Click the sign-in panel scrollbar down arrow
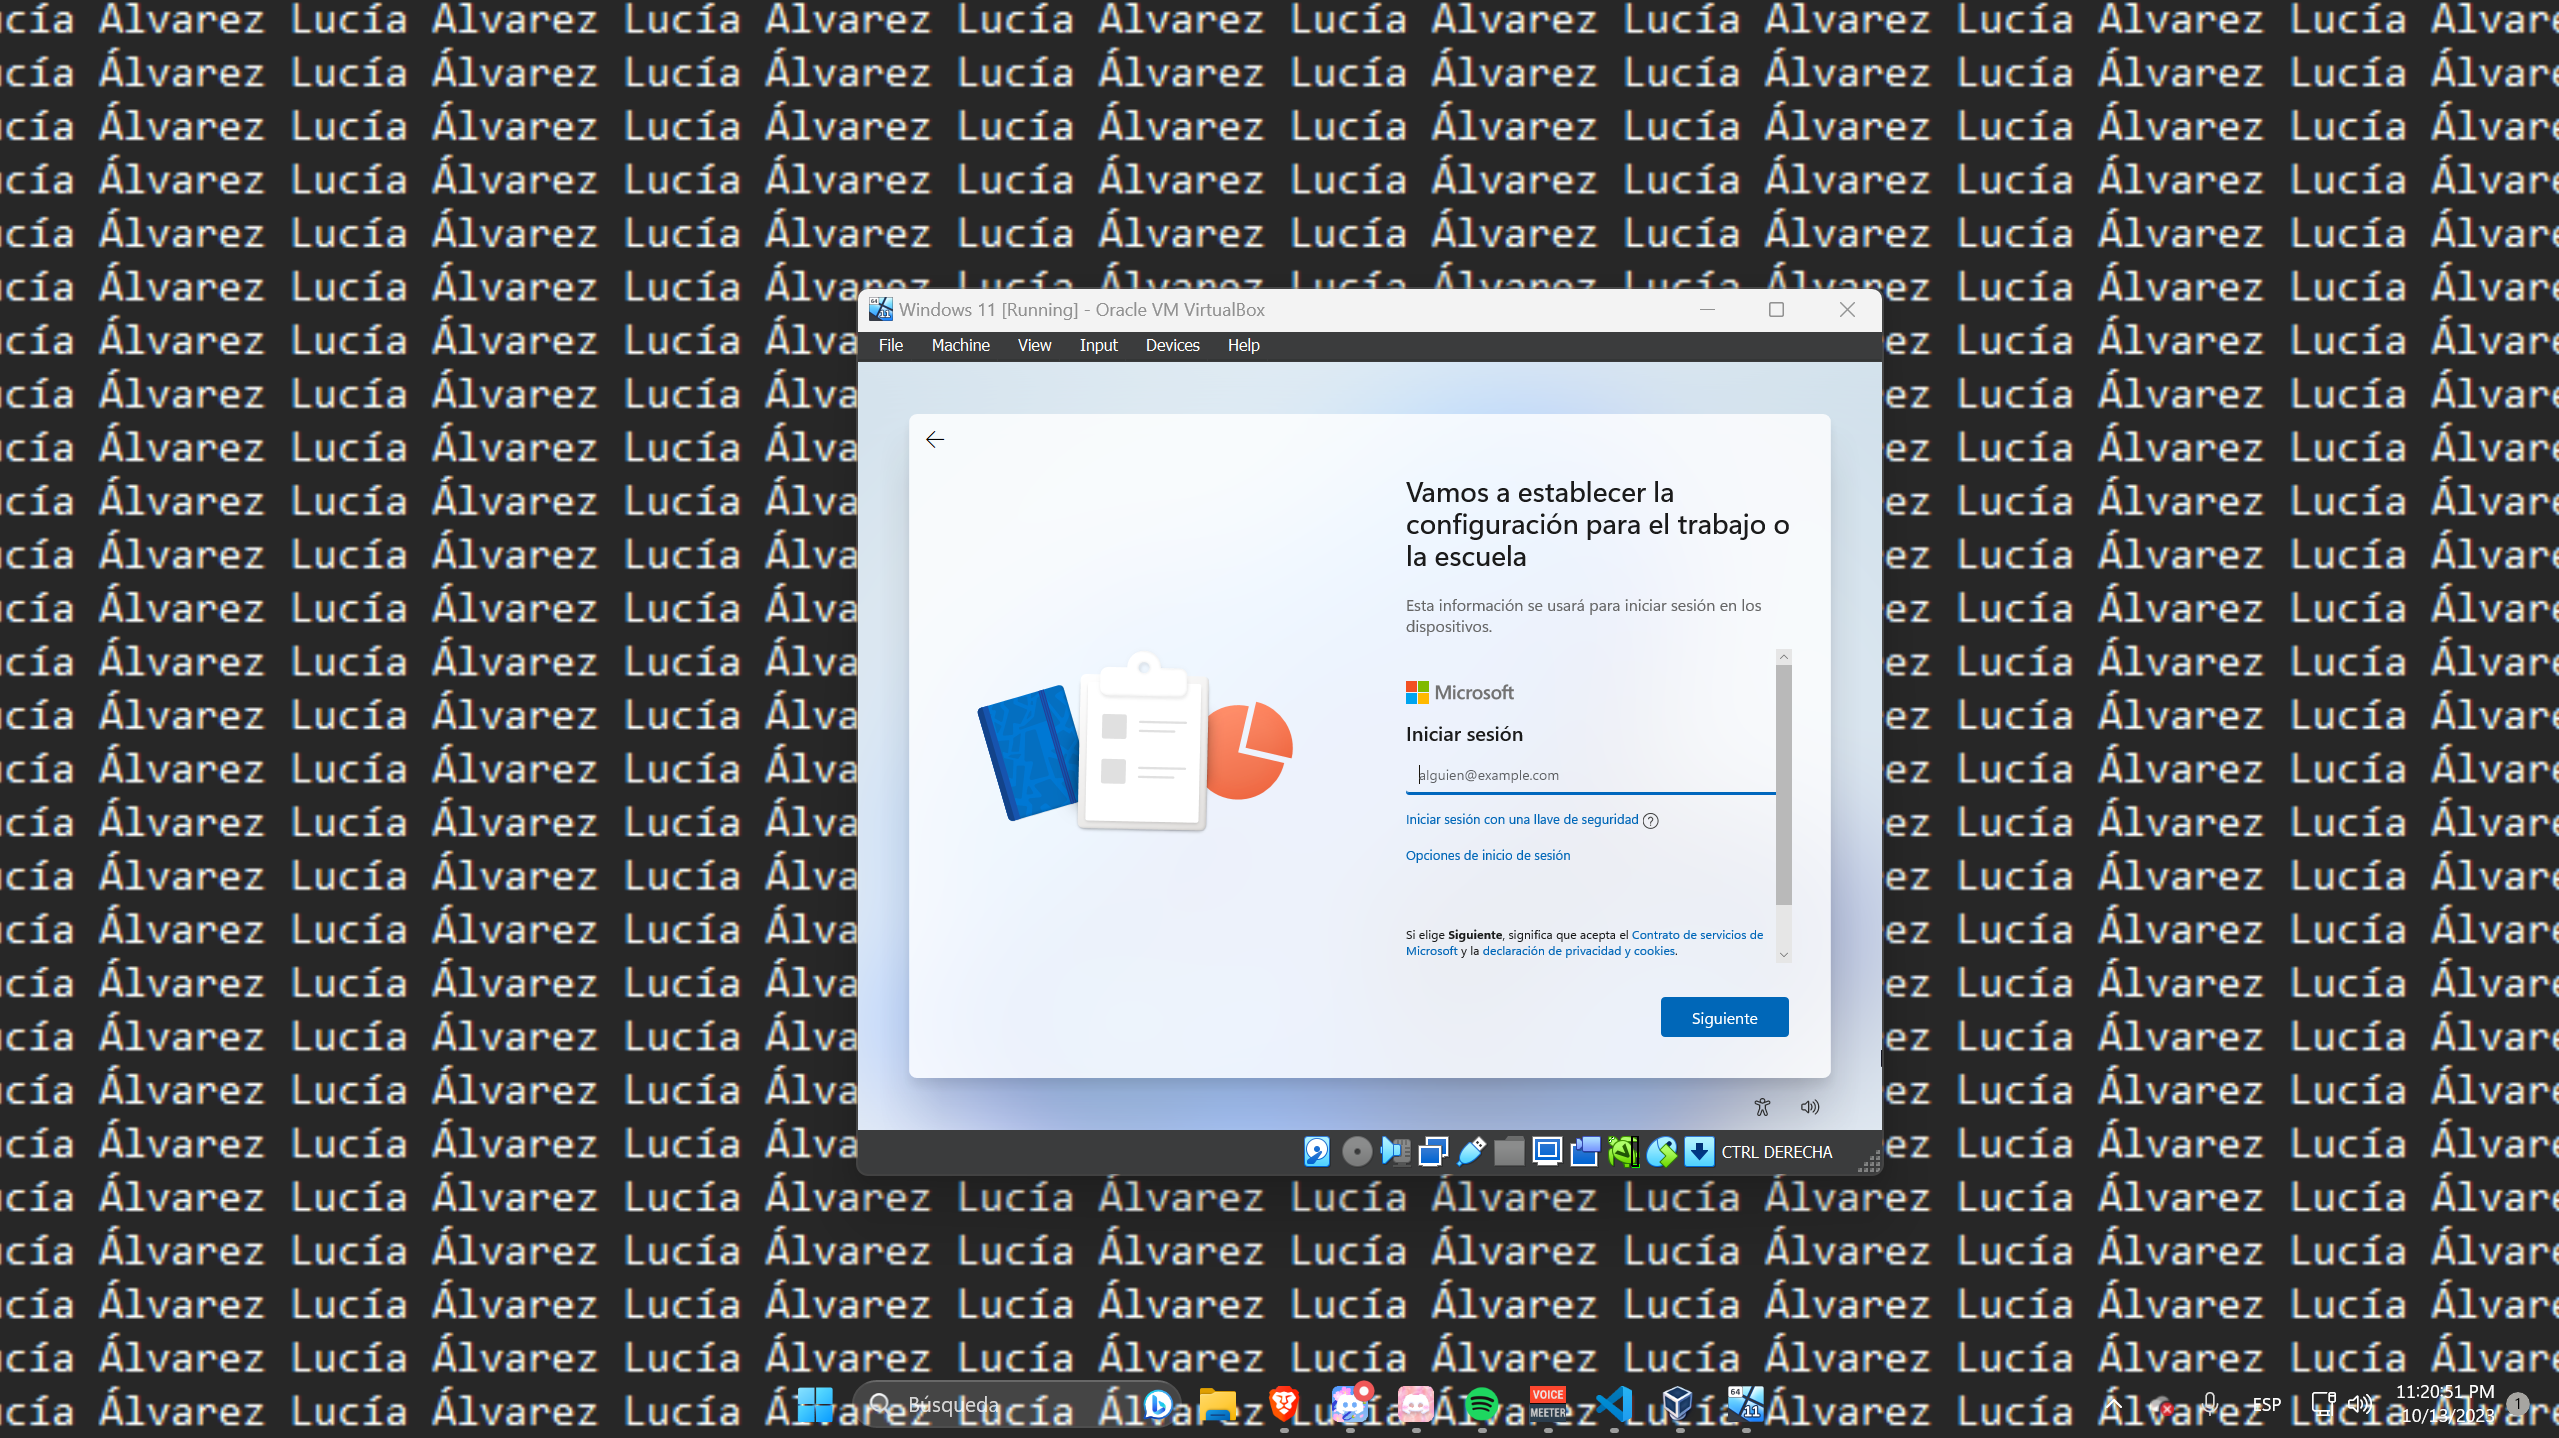 click(1783, 954)
